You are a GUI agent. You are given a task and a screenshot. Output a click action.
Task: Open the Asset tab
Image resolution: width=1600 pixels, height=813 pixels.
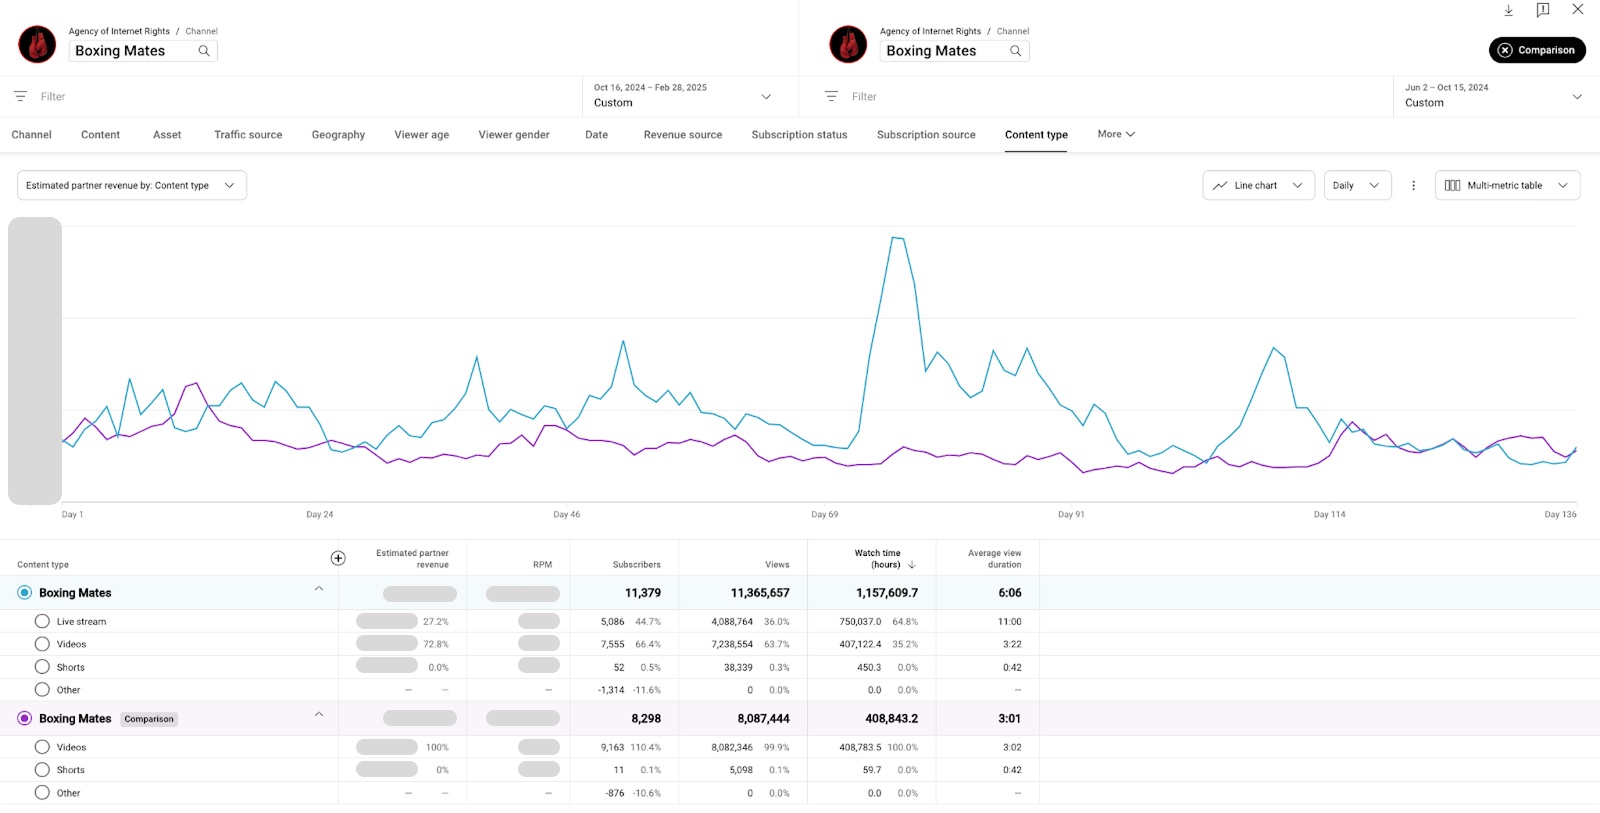[x=167, y=135]
